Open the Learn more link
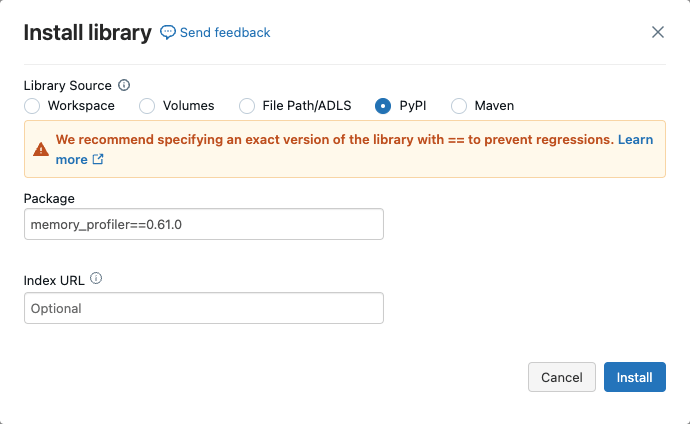This screenshot has width=690, height=424. tap(635, 140)
